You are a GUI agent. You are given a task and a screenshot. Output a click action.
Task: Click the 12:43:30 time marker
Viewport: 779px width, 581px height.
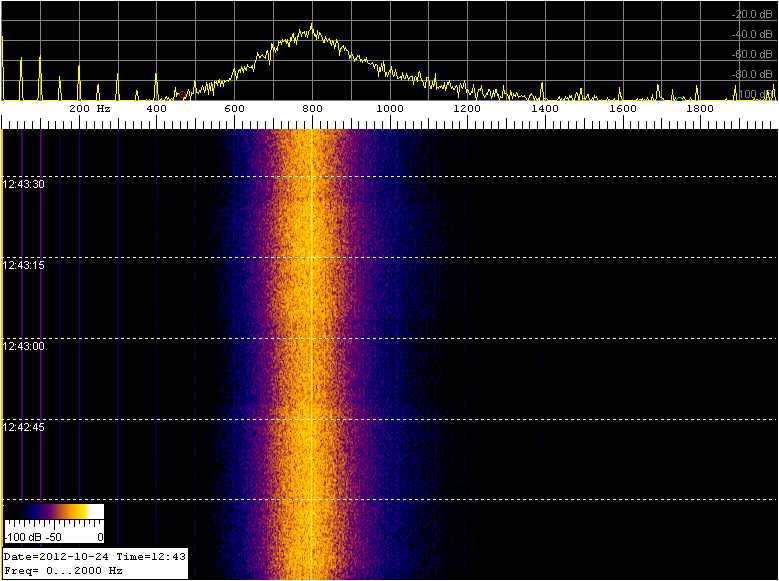point(23,185)
